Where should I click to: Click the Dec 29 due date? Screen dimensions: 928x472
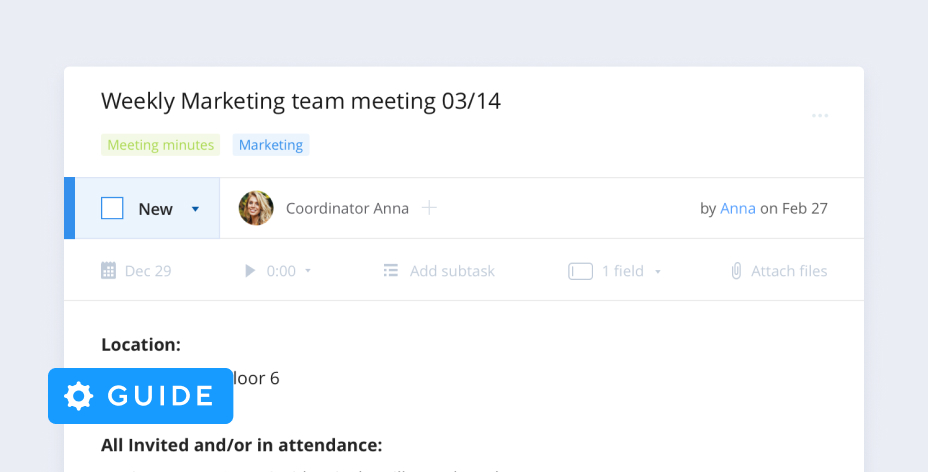point(147,271)
